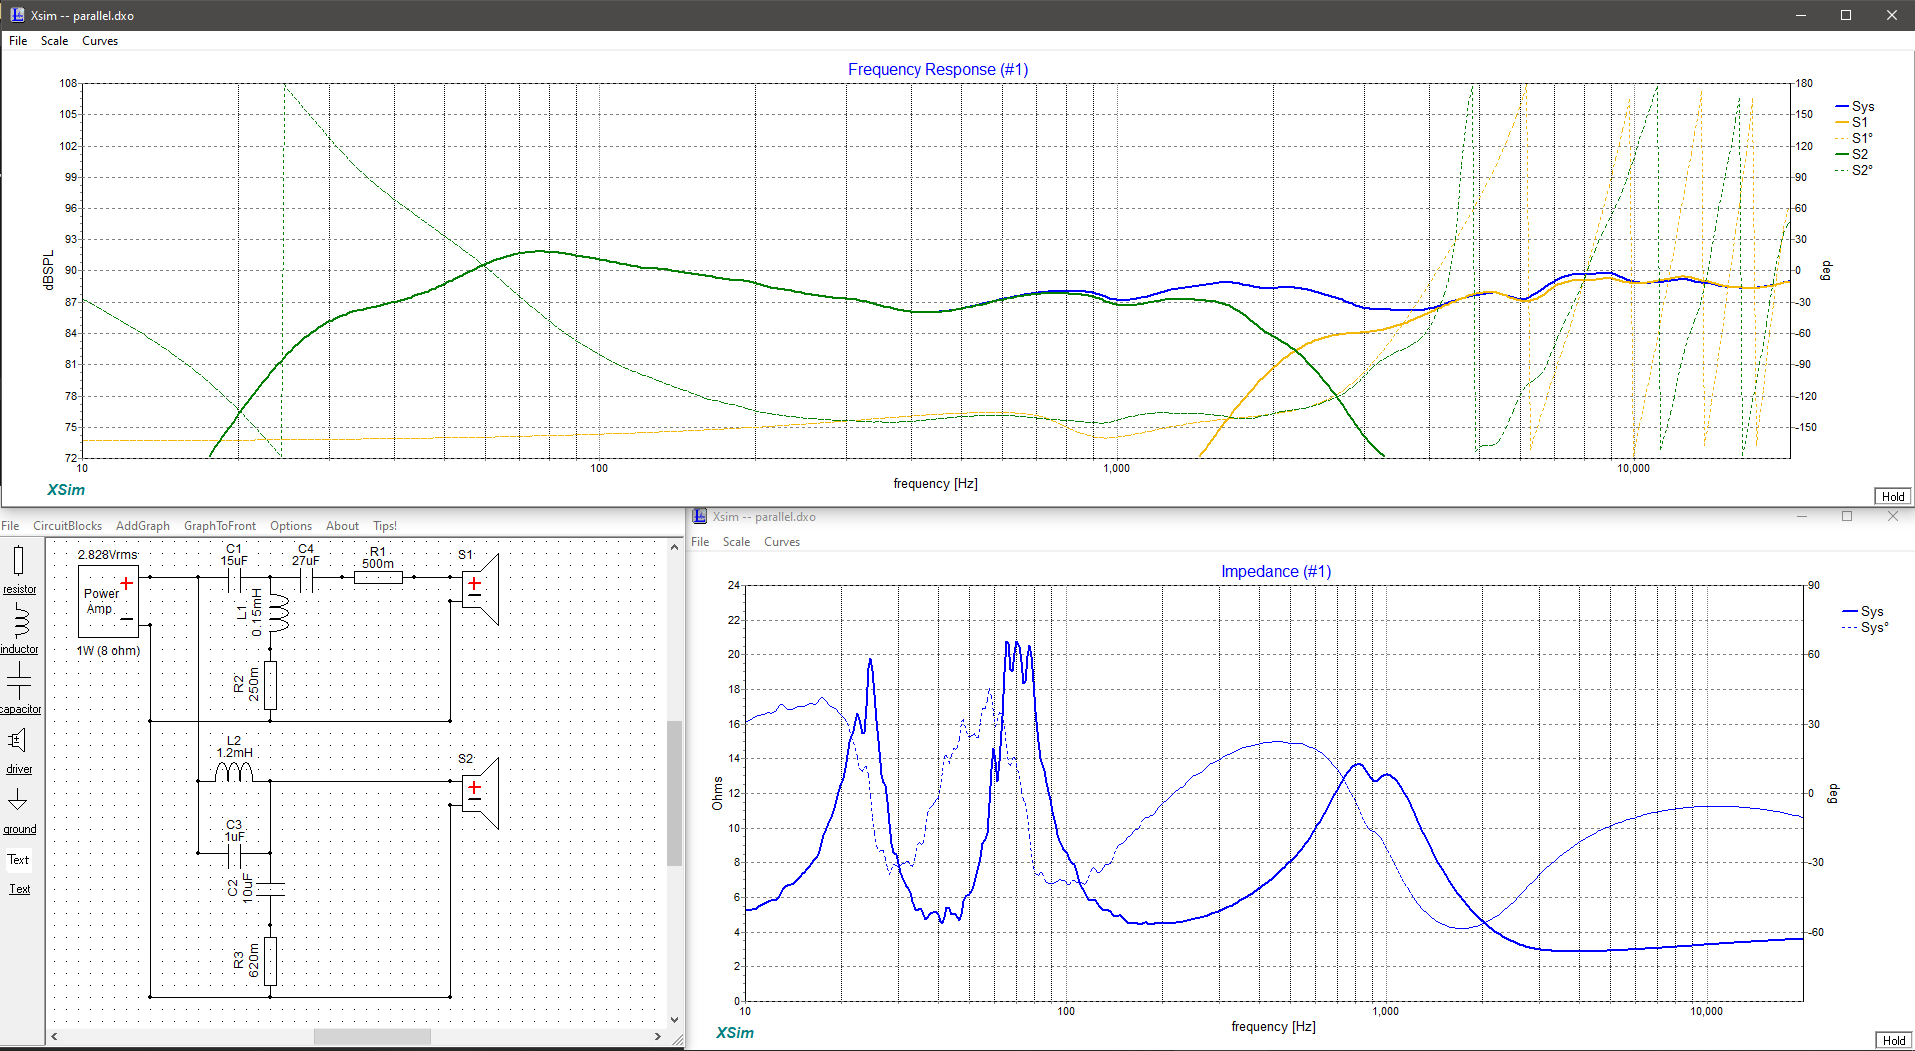The height and width of the screenshot is (1051, 1915).
Task: Click S2 legend entry in Frequency Response
Action: pyautogui.click(x=1852, y=154)
